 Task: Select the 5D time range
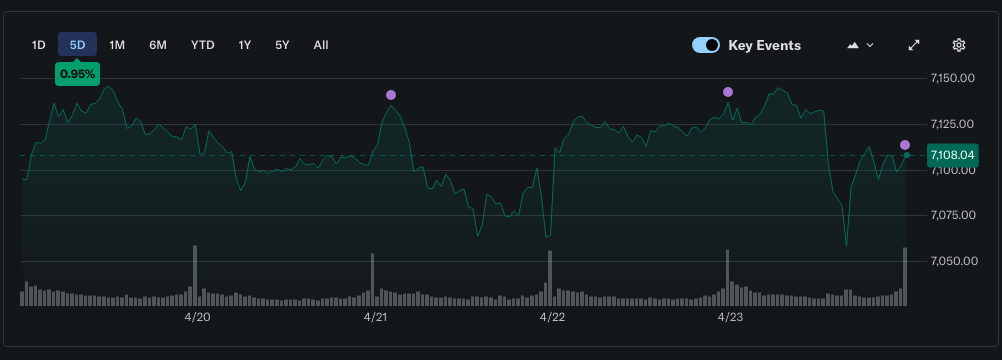77,45
